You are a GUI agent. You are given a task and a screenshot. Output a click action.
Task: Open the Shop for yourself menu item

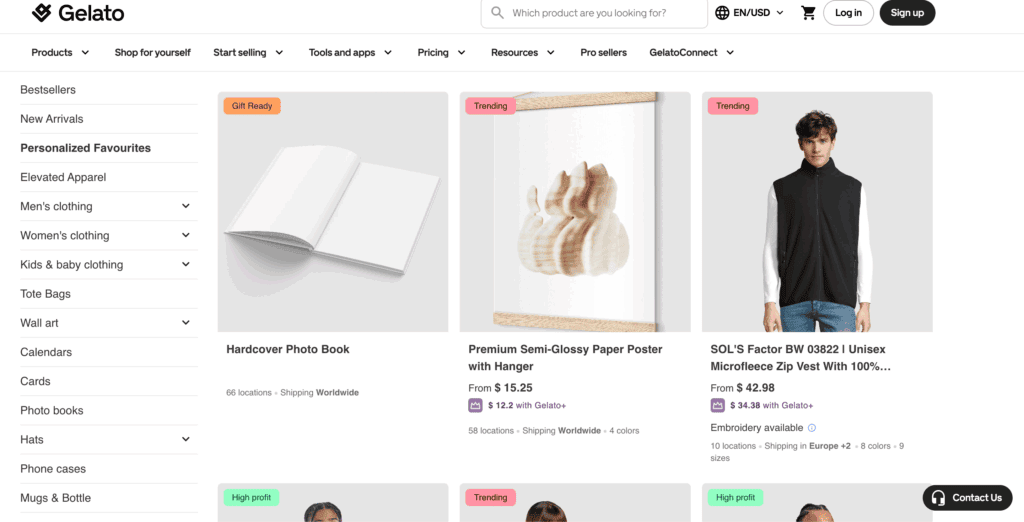pos(152,52)
